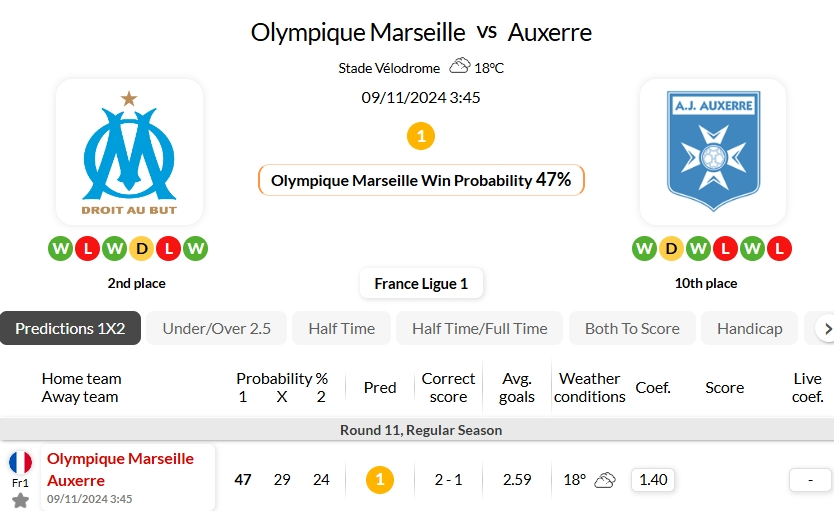Switch to Under/Over 2.5 tab
Image resolution: width=834 pixels, height=511 pixels.
click(x=216, y=328)
